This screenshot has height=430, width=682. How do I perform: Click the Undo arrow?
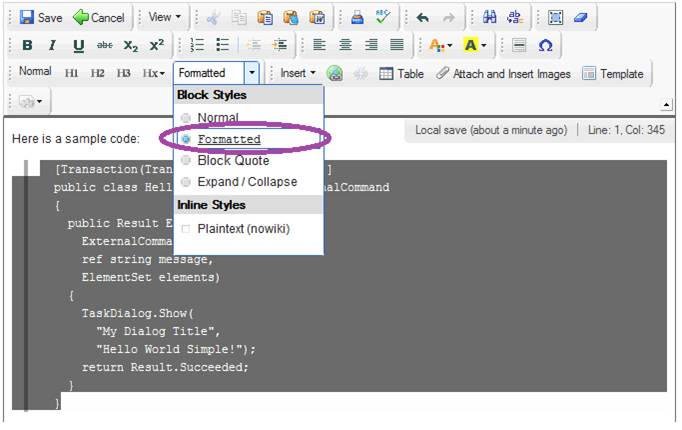coord(422,18)
